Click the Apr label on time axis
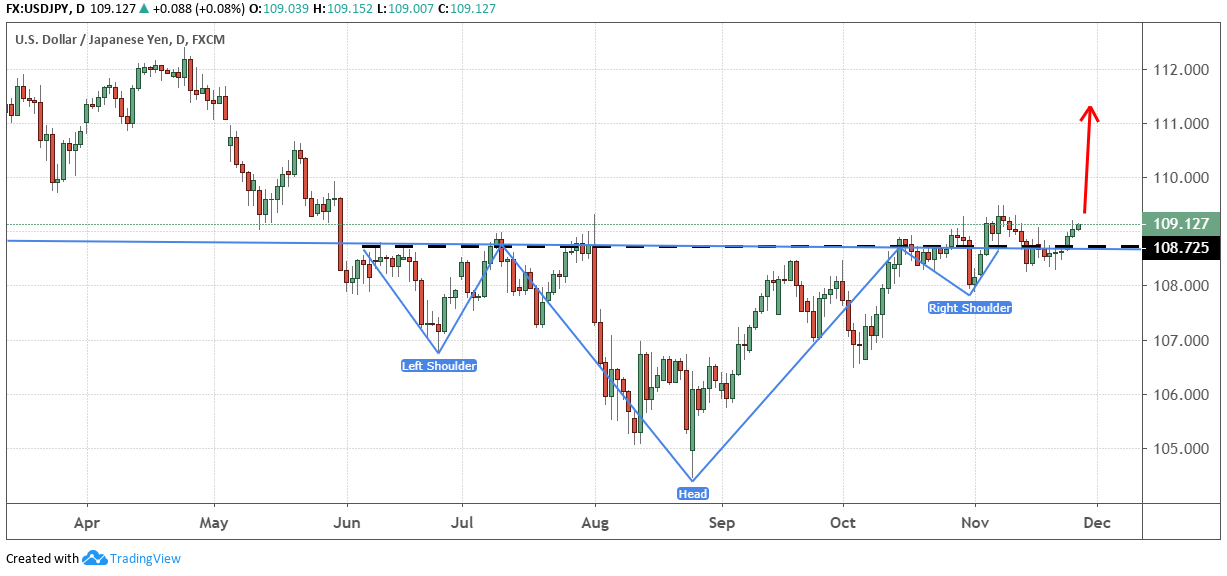The width and height of the screenshot is (1227, 576). point(87,522)
